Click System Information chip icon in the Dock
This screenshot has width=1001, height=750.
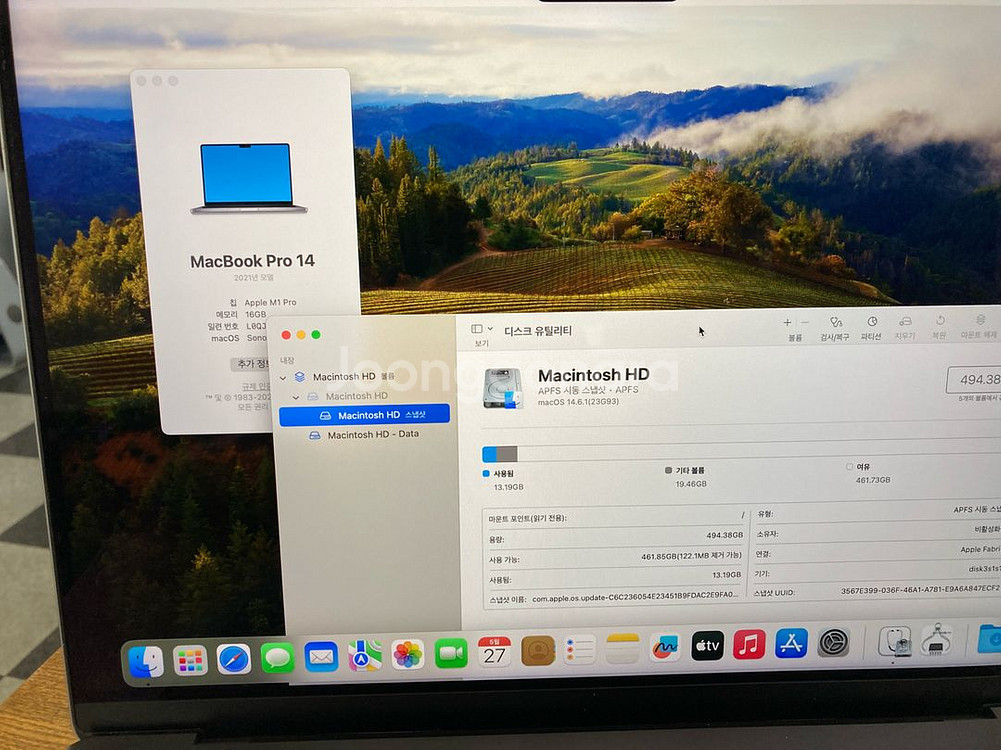tap(937, 638)
